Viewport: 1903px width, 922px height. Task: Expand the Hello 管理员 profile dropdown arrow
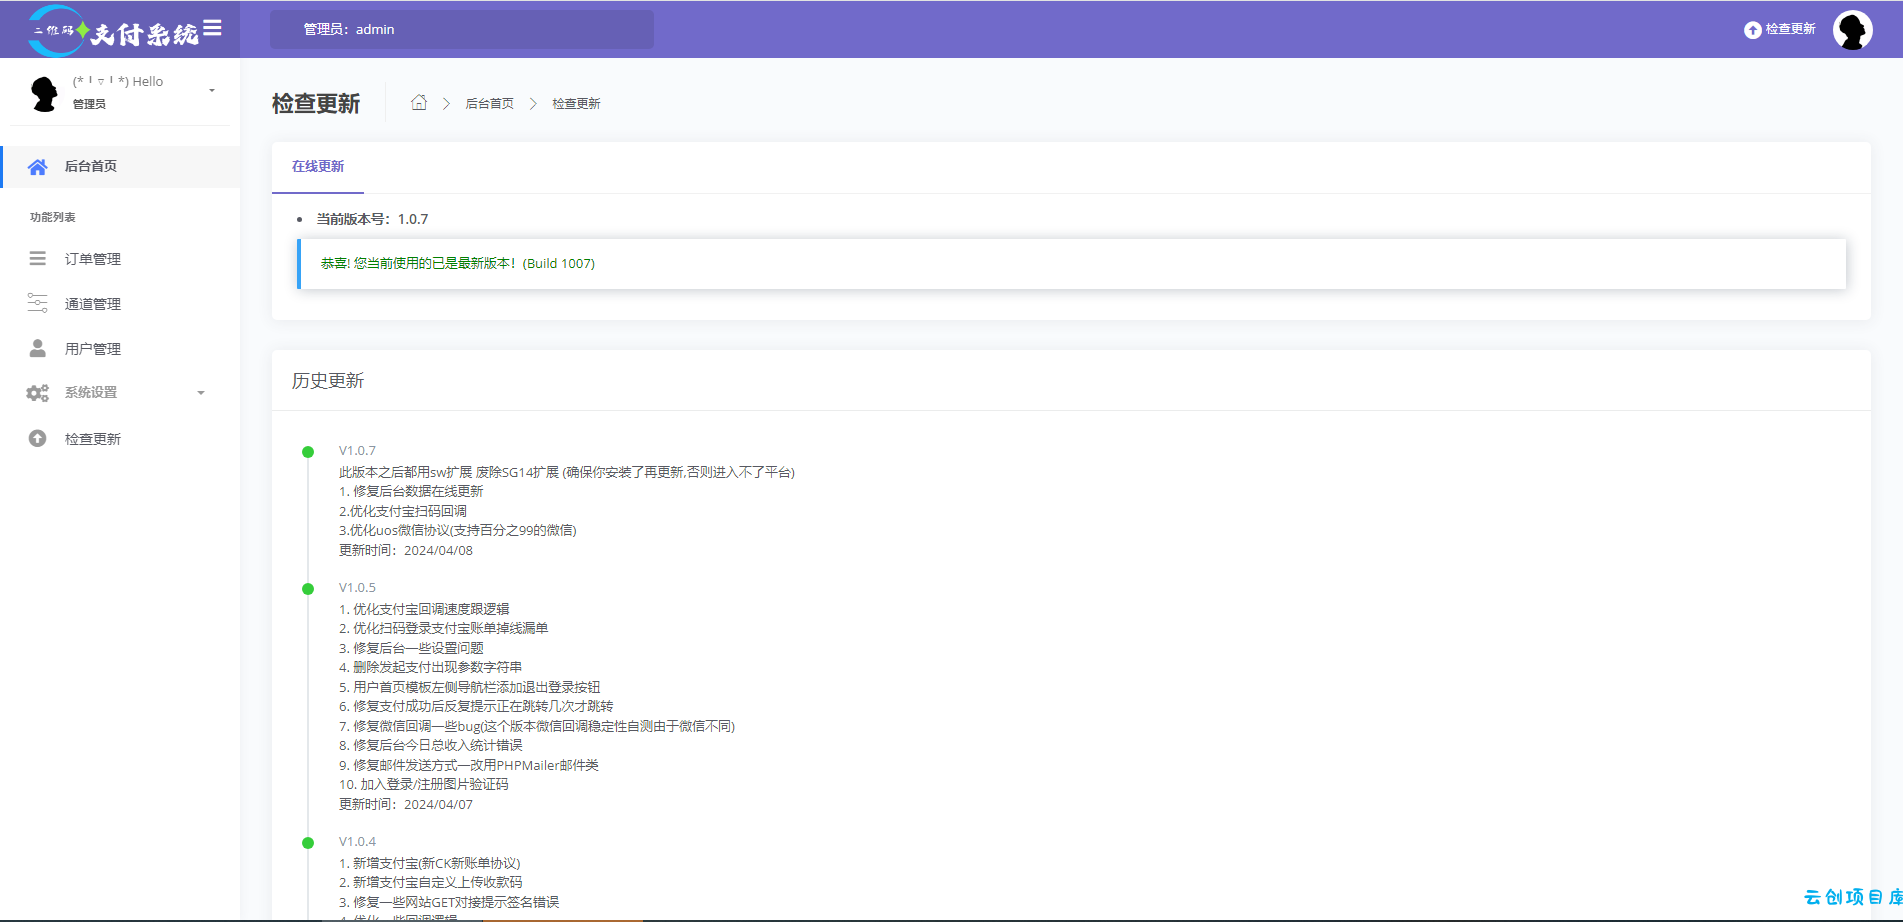[212, 91]
